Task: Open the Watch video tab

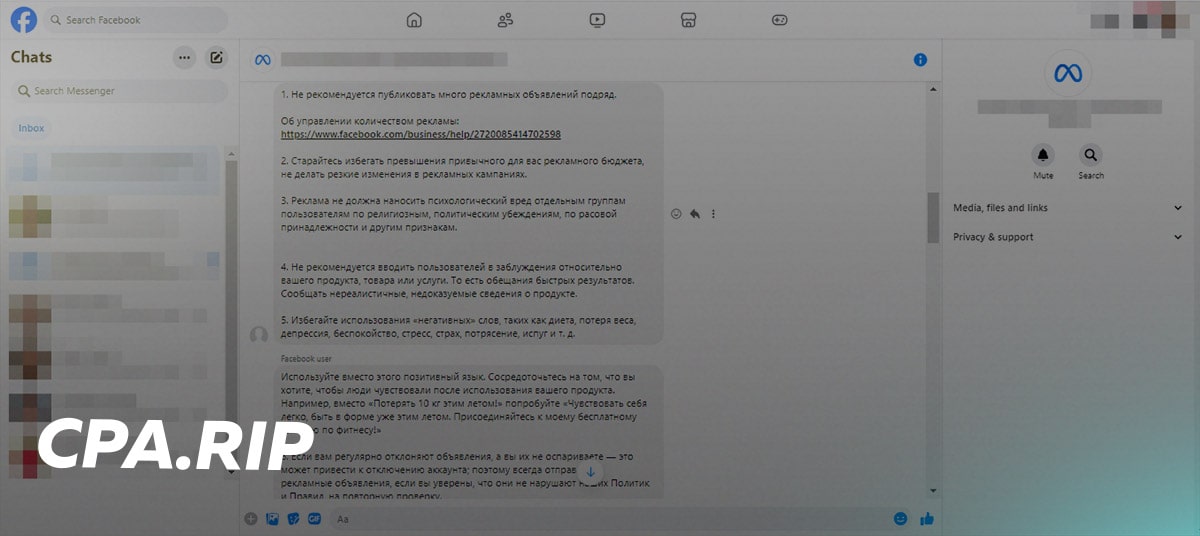Action: click(x=597, y=20)
